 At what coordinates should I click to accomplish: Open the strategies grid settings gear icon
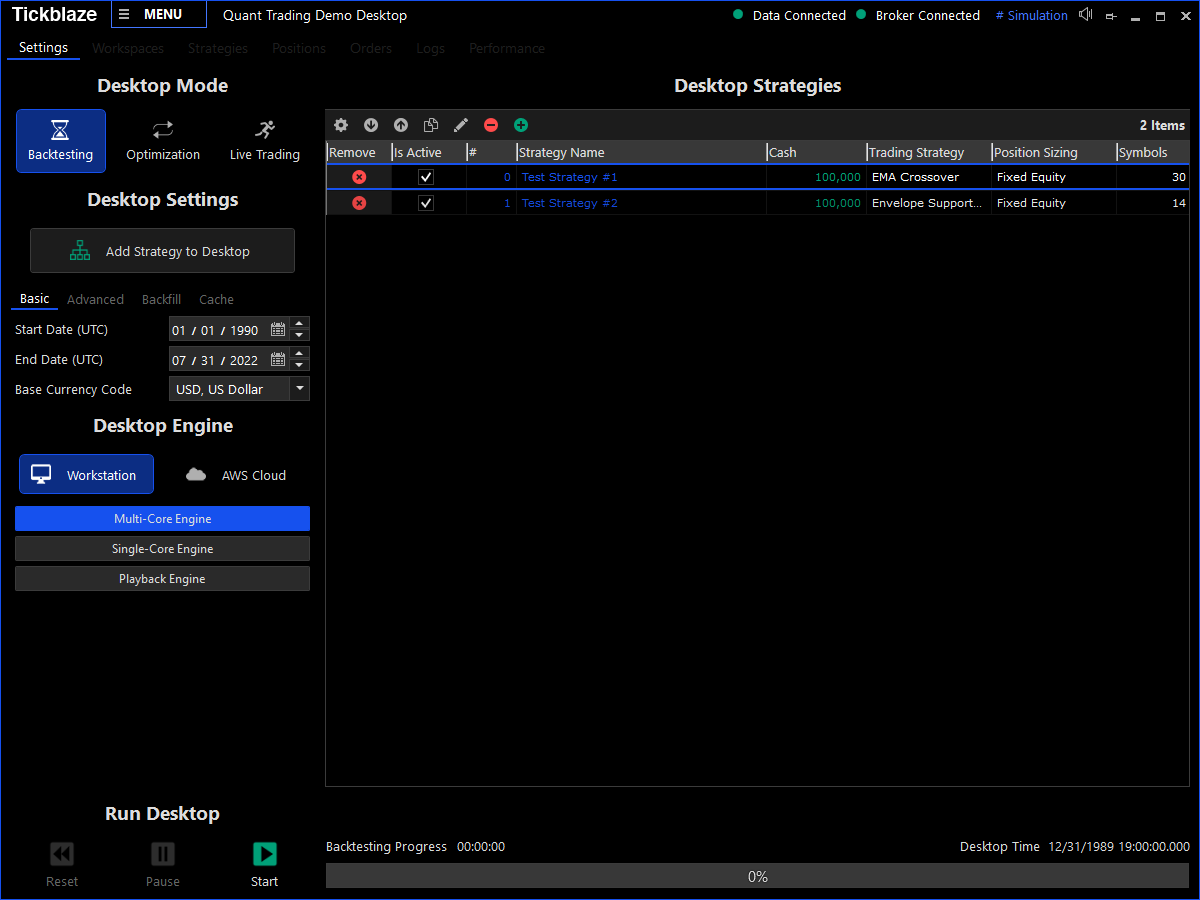pos(341,125)
